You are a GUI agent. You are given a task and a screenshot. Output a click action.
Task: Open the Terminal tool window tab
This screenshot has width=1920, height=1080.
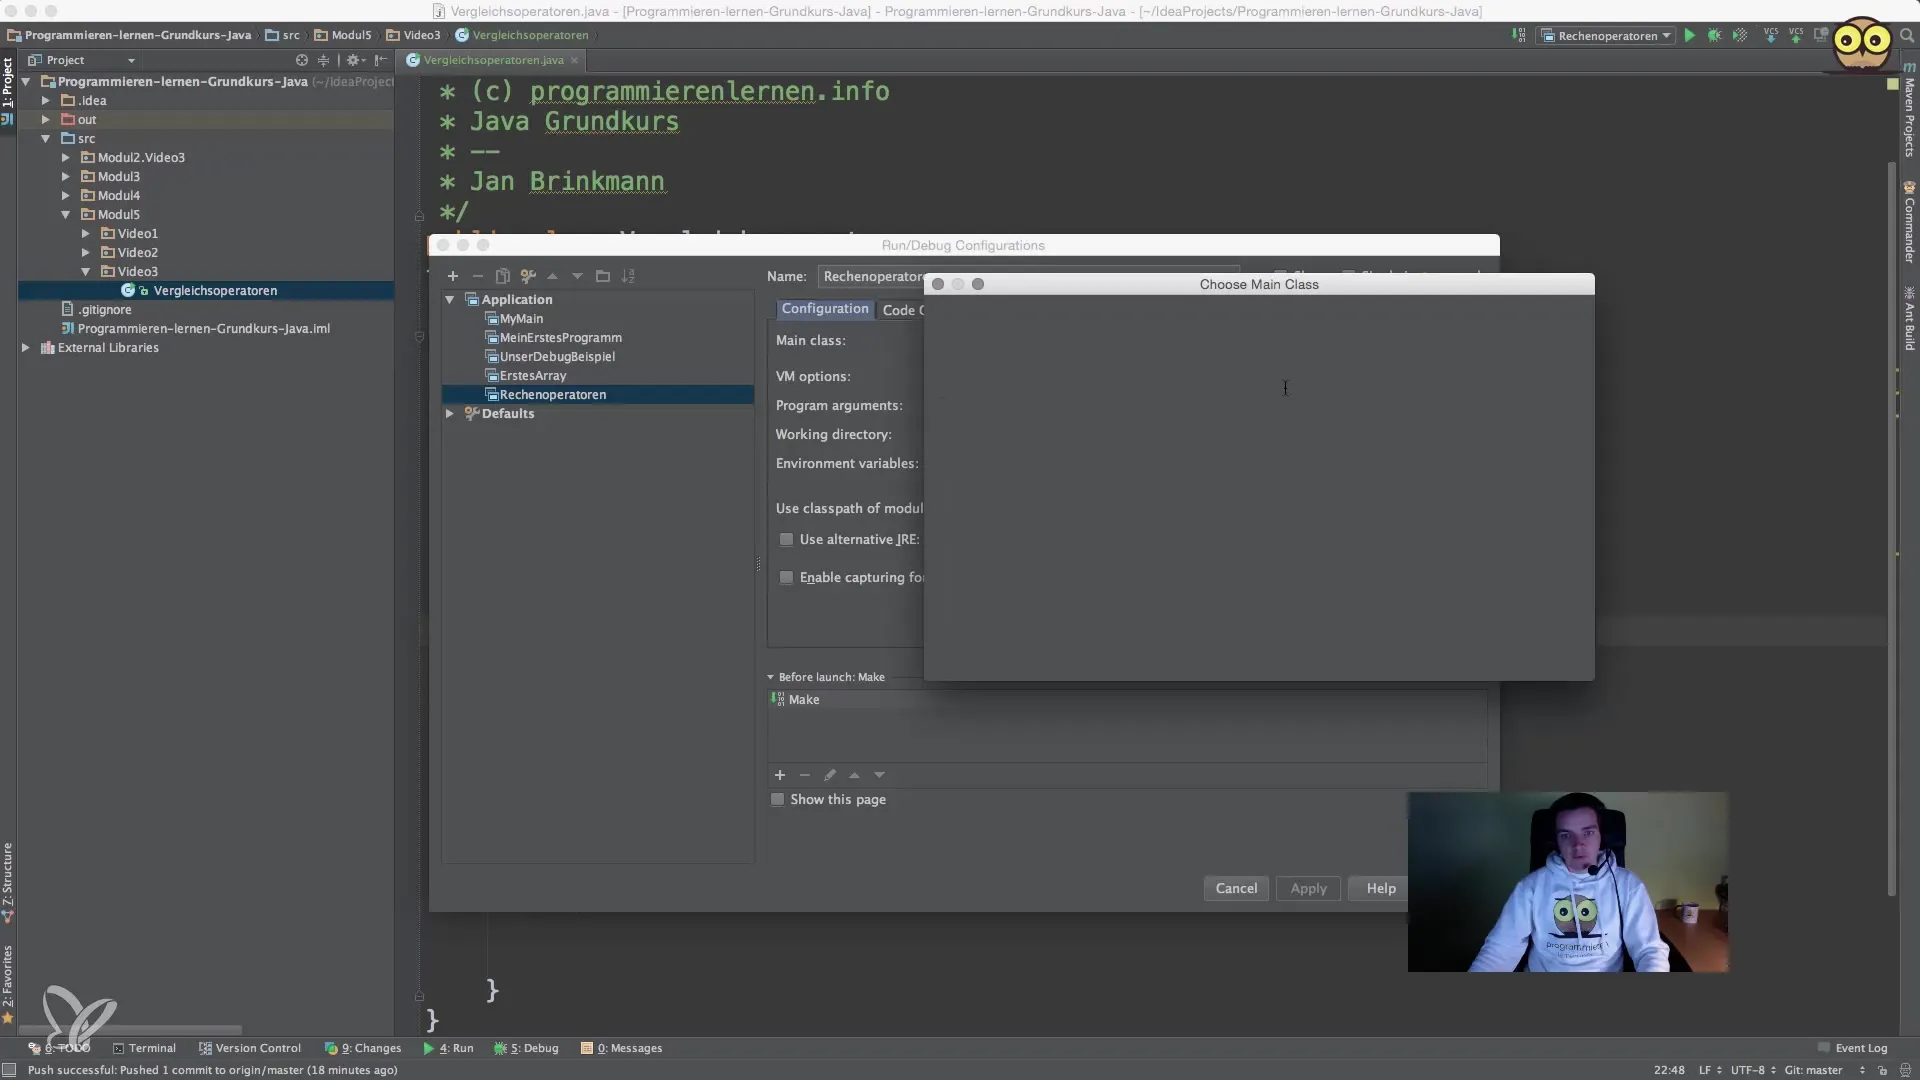pos(144,1048)
